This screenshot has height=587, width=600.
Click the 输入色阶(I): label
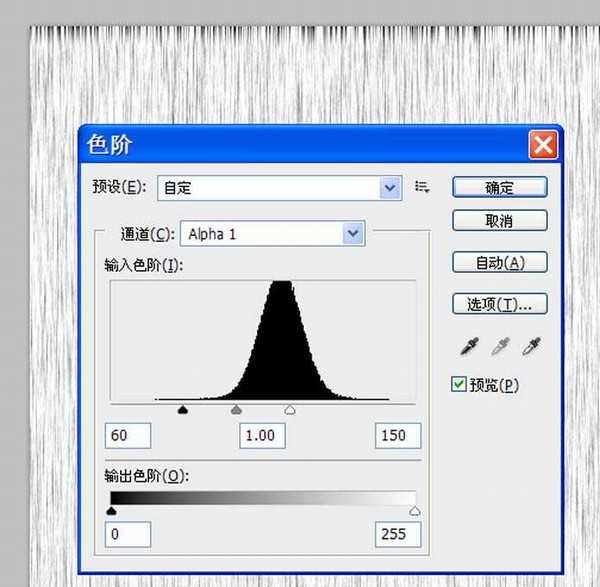coord(144,265)
